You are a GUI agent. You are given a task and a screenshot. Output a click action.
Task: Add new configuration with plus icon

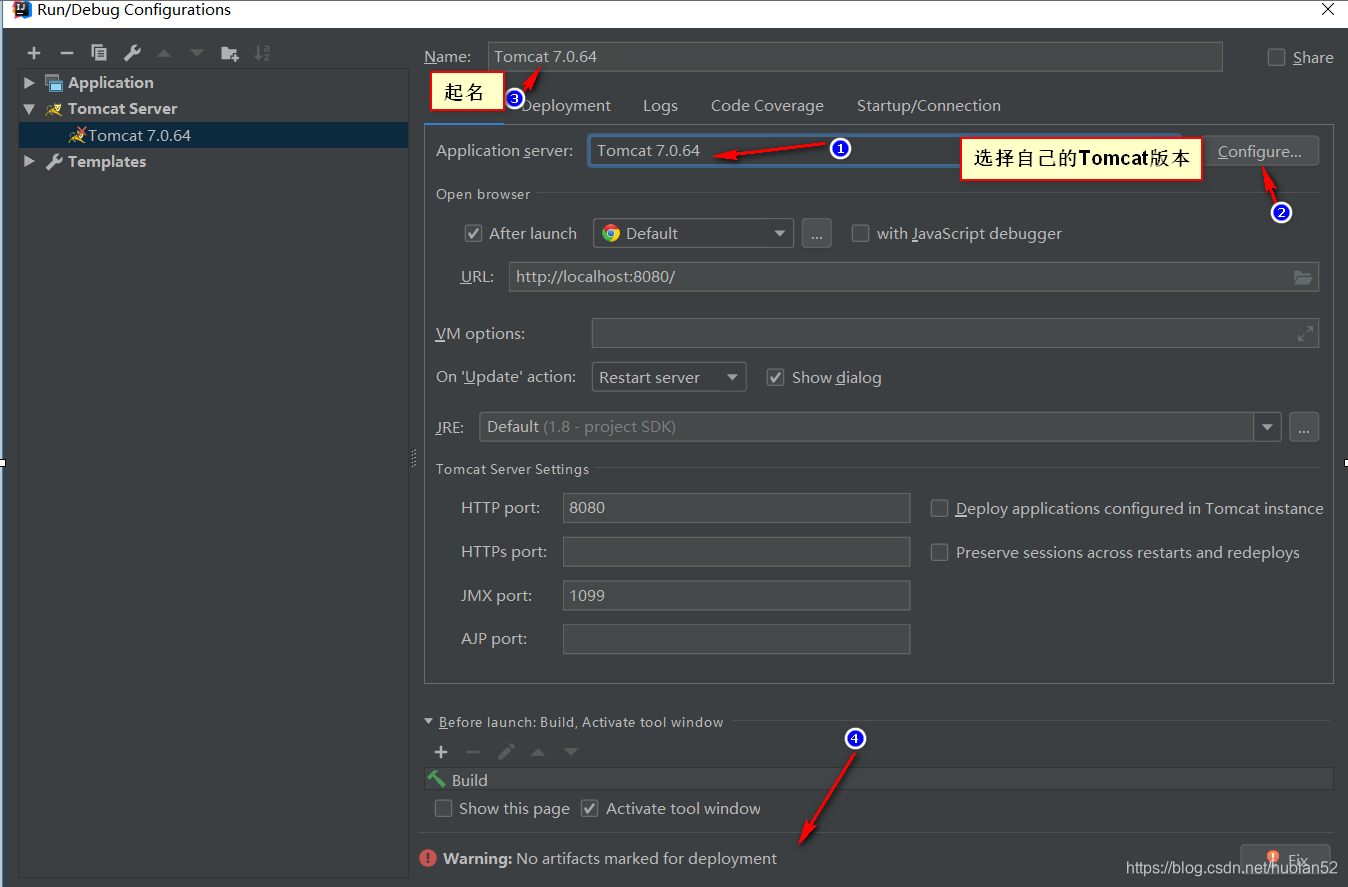34,53
